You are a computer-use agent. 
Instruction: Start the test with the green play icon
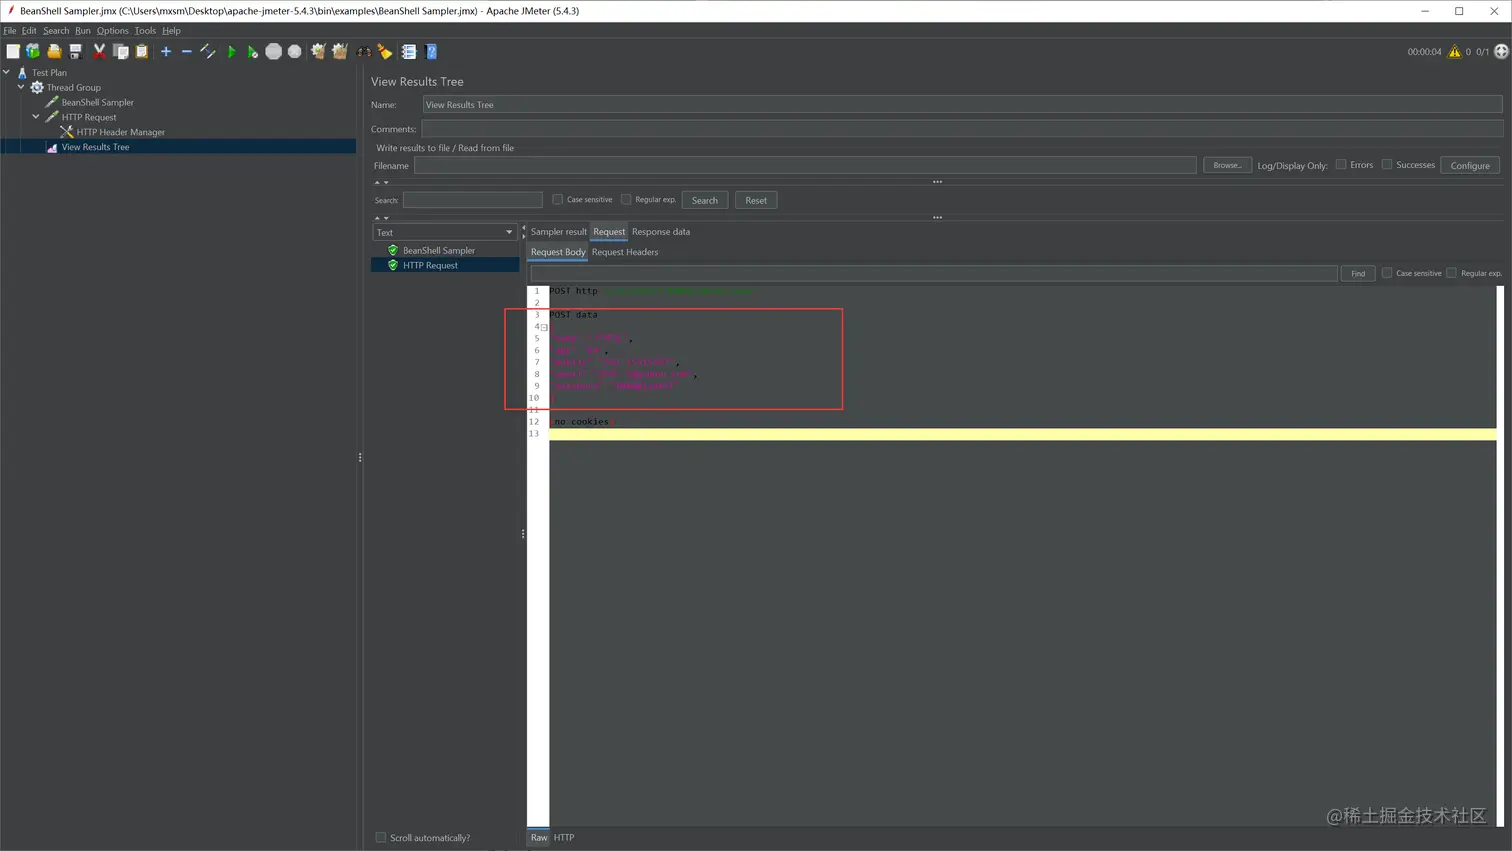click(231, 51)
